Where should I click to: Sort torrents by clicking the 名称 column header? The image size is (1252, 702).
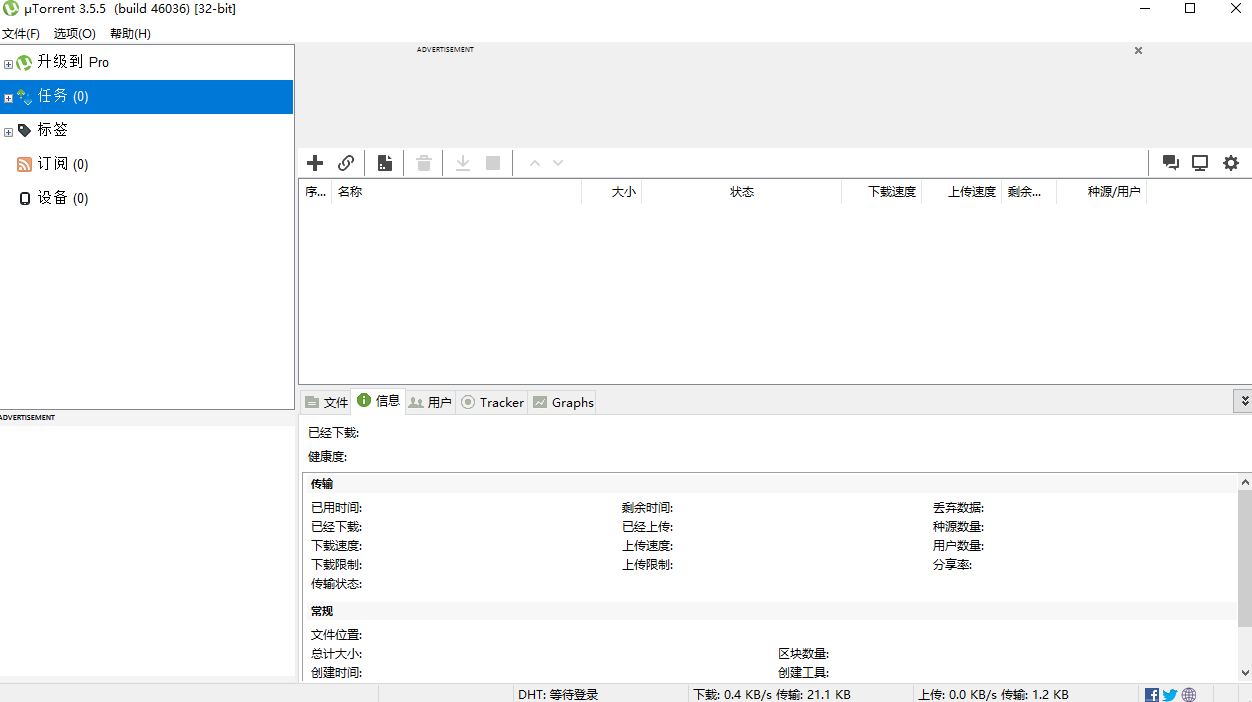(351, 192)
